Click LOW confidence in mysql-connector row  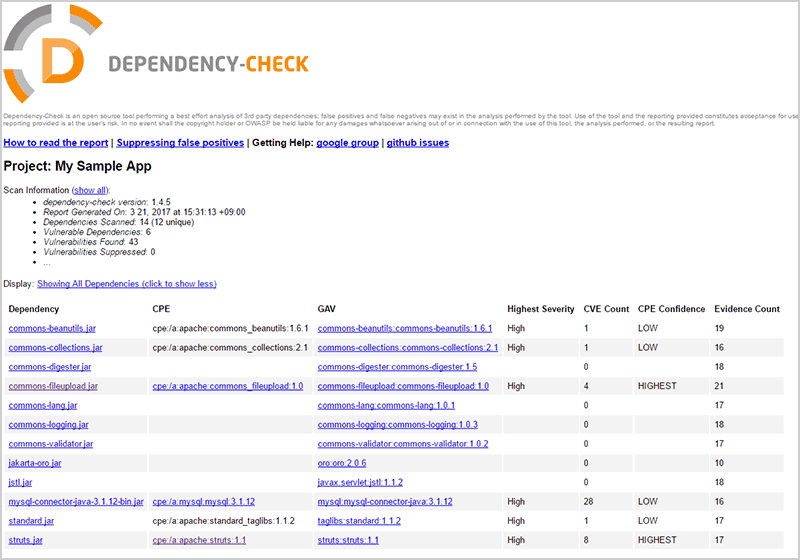click(x=647, y=502)
